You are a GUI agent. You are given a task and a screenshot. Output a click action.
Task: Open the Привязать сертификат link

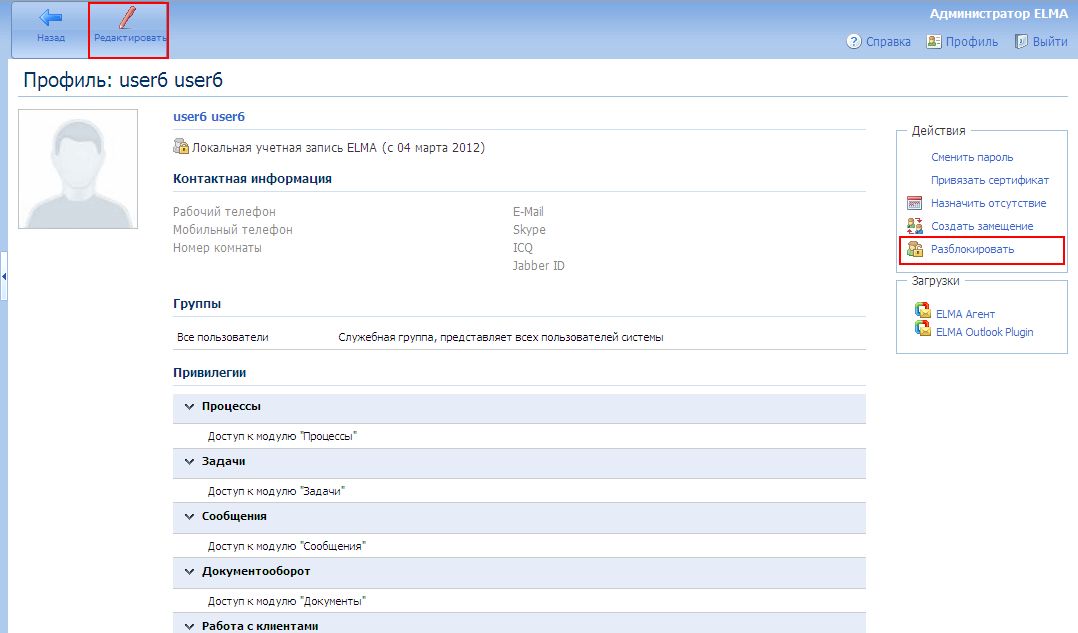click(990, 180)
